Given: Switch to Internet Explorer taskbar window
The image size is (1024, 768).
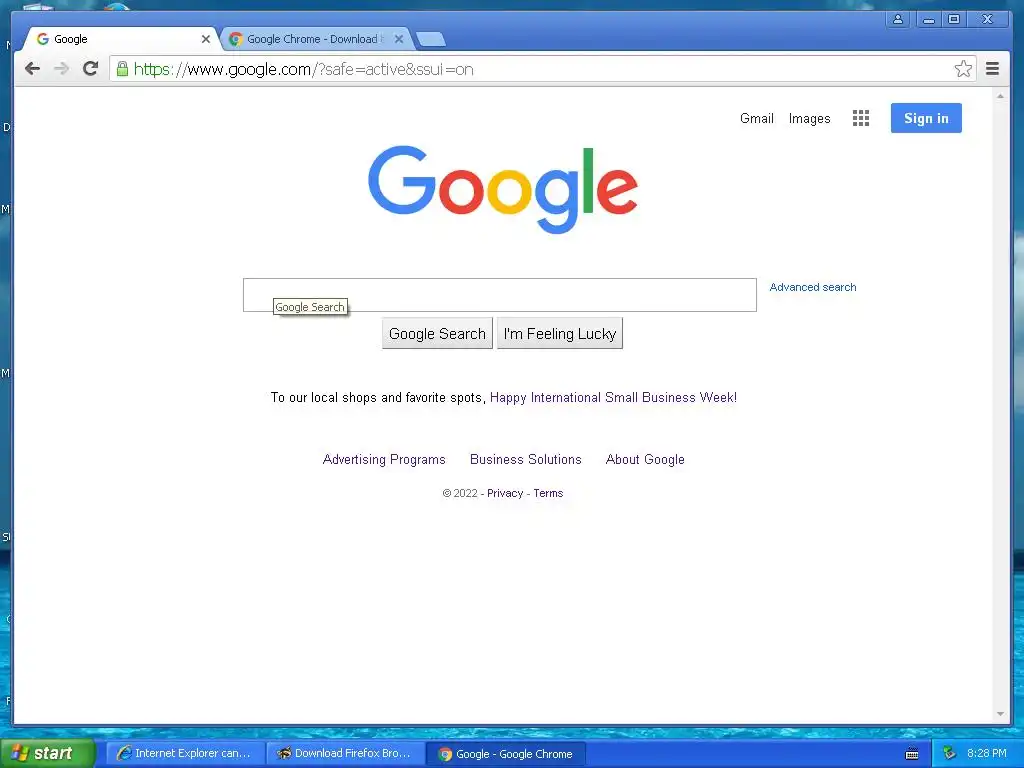Looking at the screenshot, I should pyautogui.click(x=185, y=754).
